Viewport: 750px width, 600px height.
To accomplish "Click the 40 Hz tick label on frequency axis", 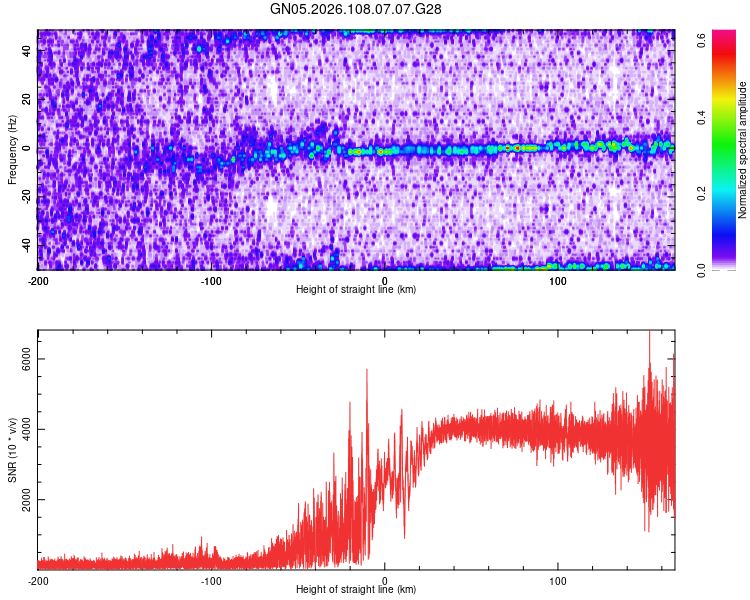I will (x=26, y=51).
